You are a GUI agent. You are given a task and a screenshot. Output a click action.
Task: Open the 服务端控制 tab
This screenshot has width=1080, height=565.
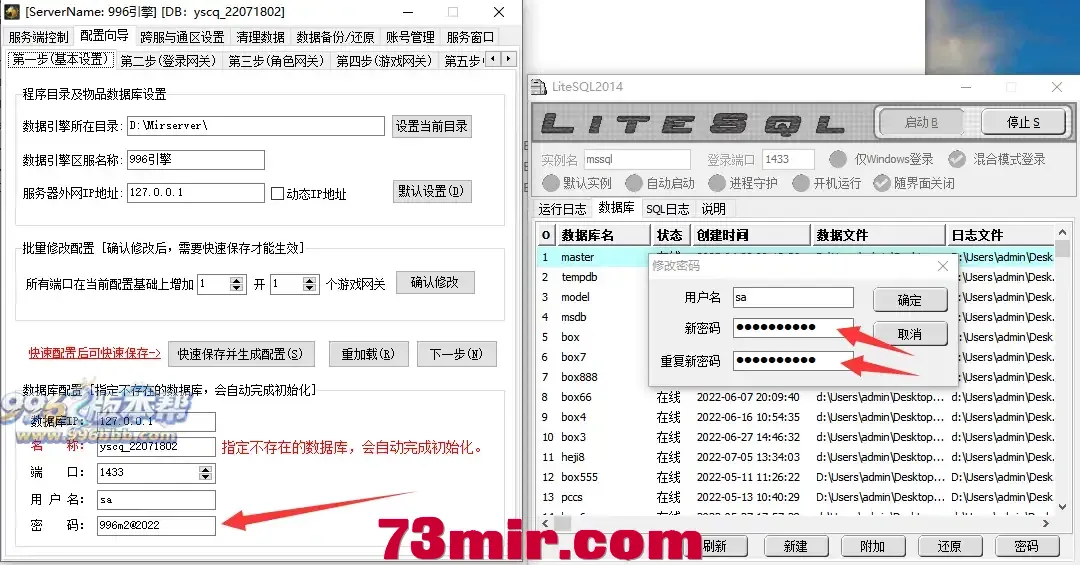tap(39, 37)
